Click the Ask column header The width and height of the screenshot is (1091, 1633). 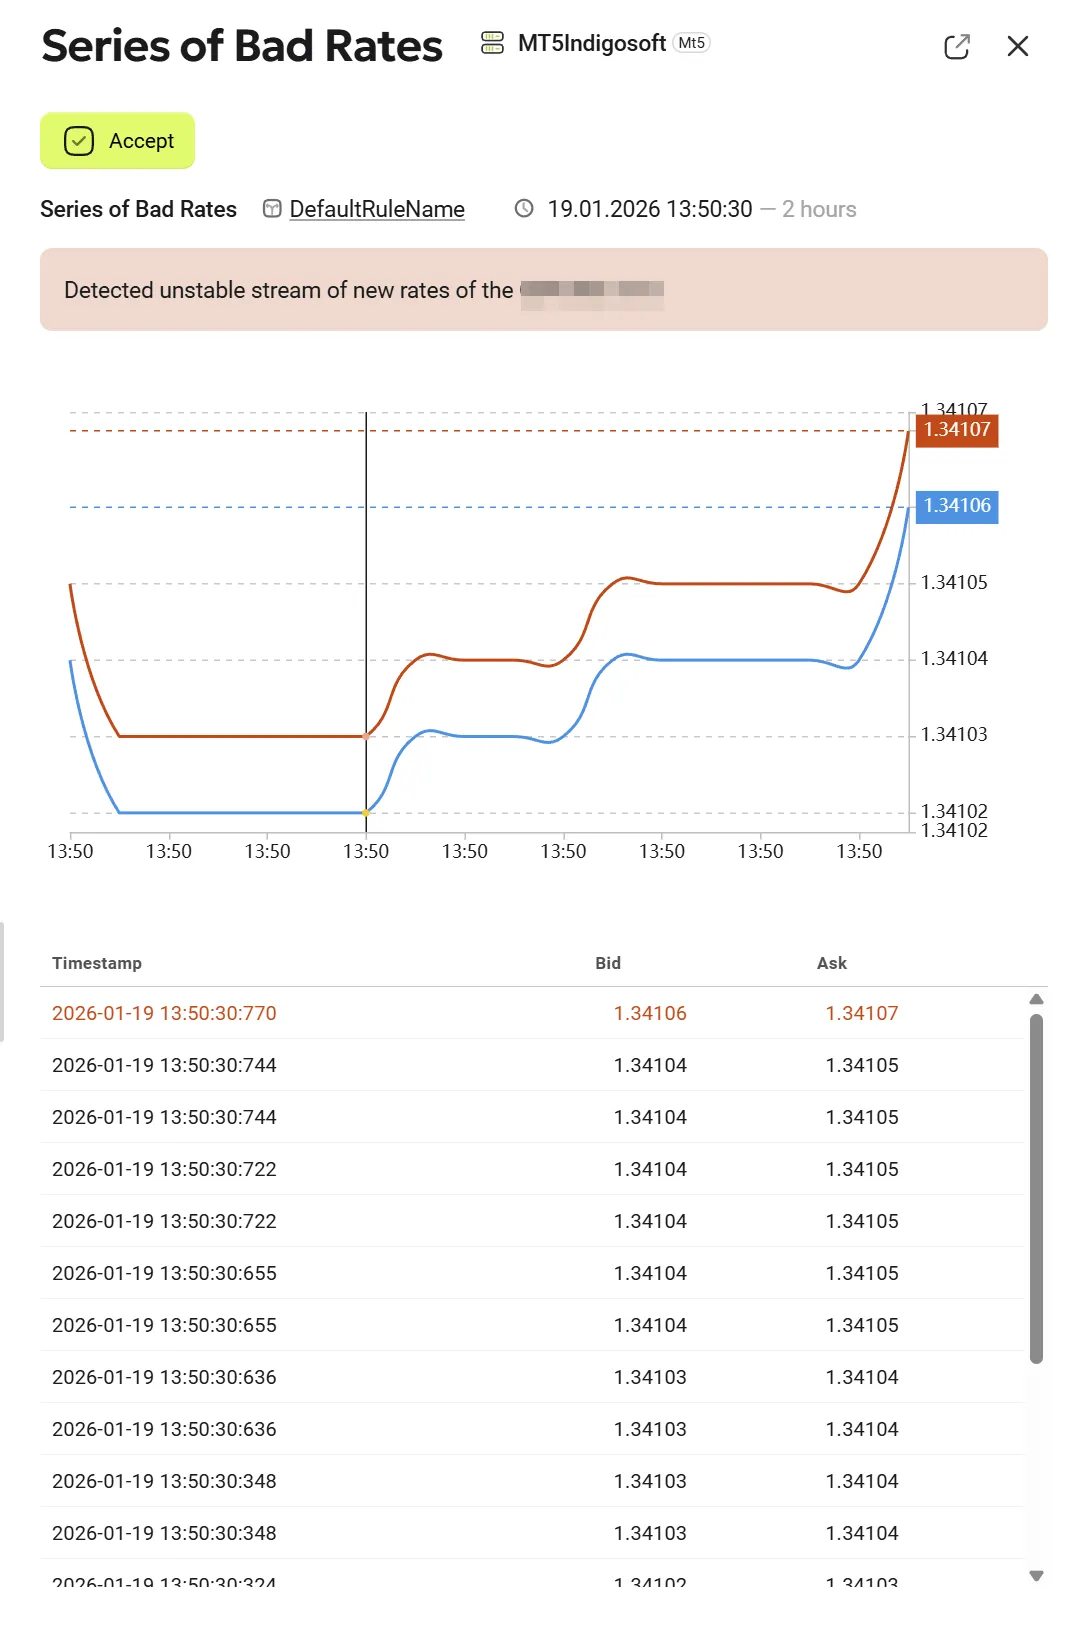[831, 963]
